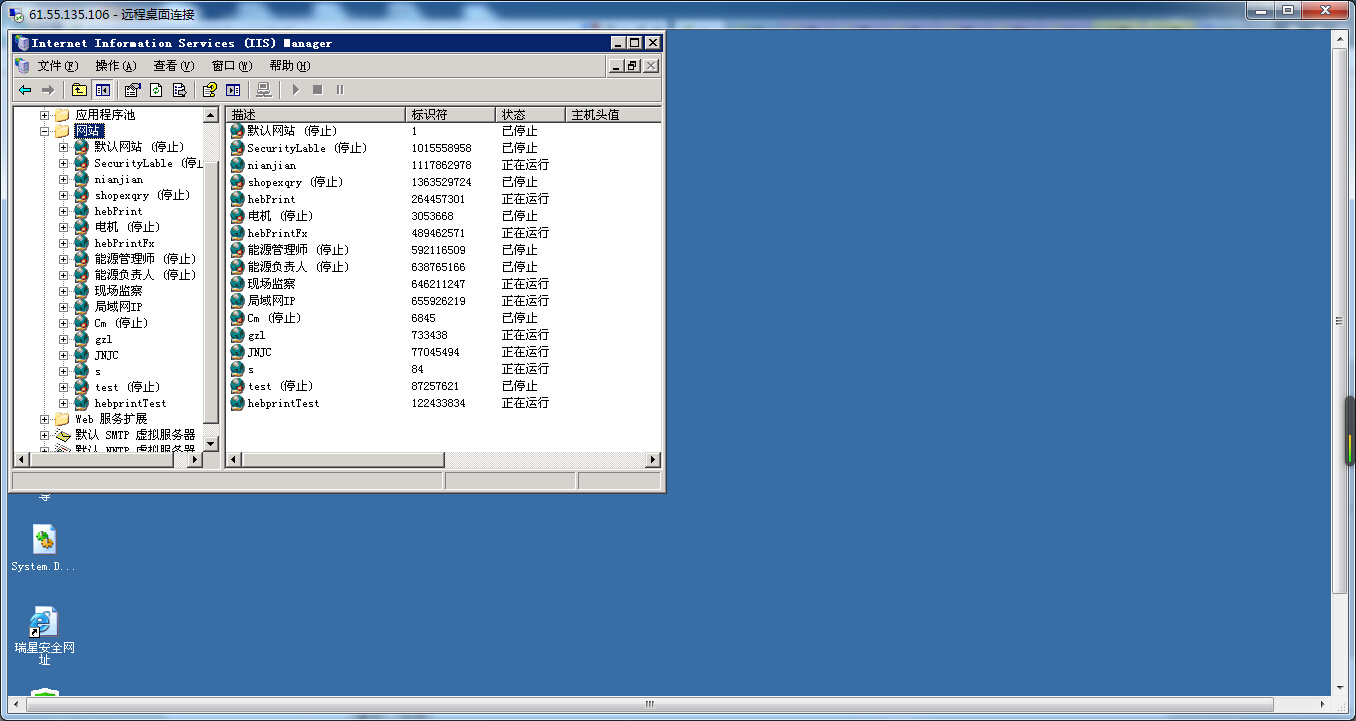Click the globe icon of gzl in tree

81,339
